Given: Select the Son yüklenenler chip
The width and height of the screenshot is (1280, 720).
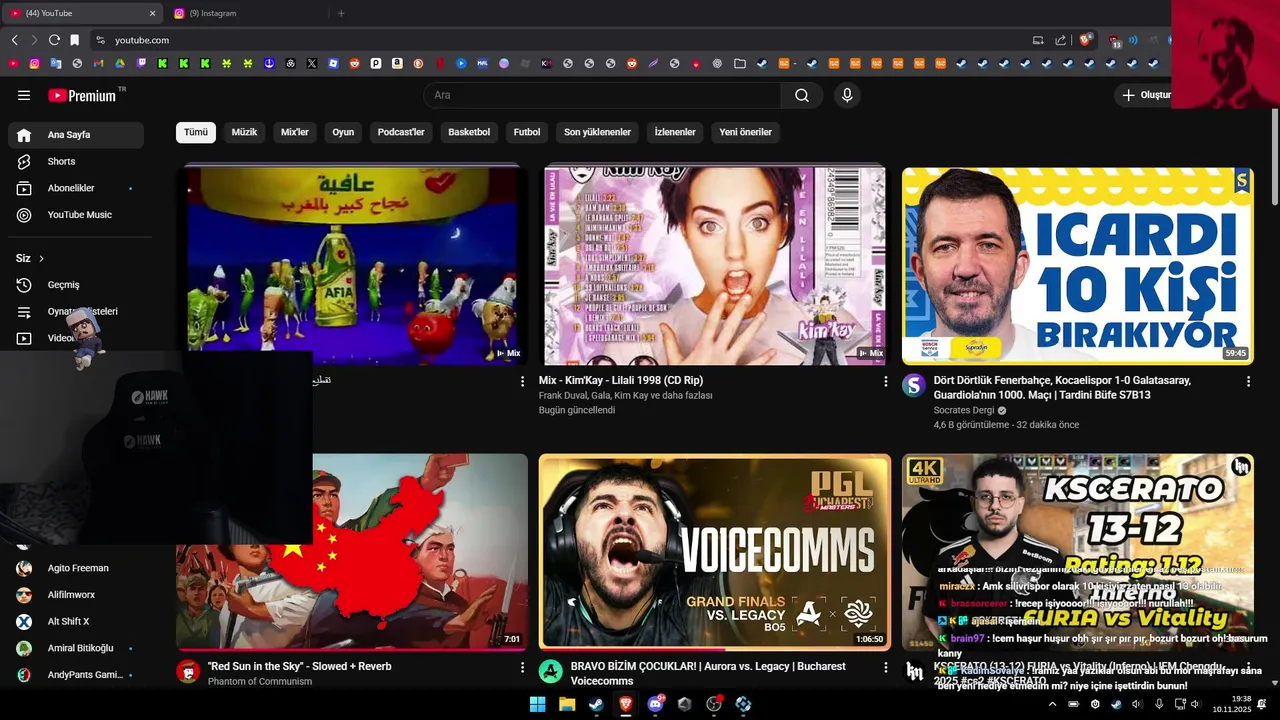Looking at the screenshot, I should pos(597,132).
